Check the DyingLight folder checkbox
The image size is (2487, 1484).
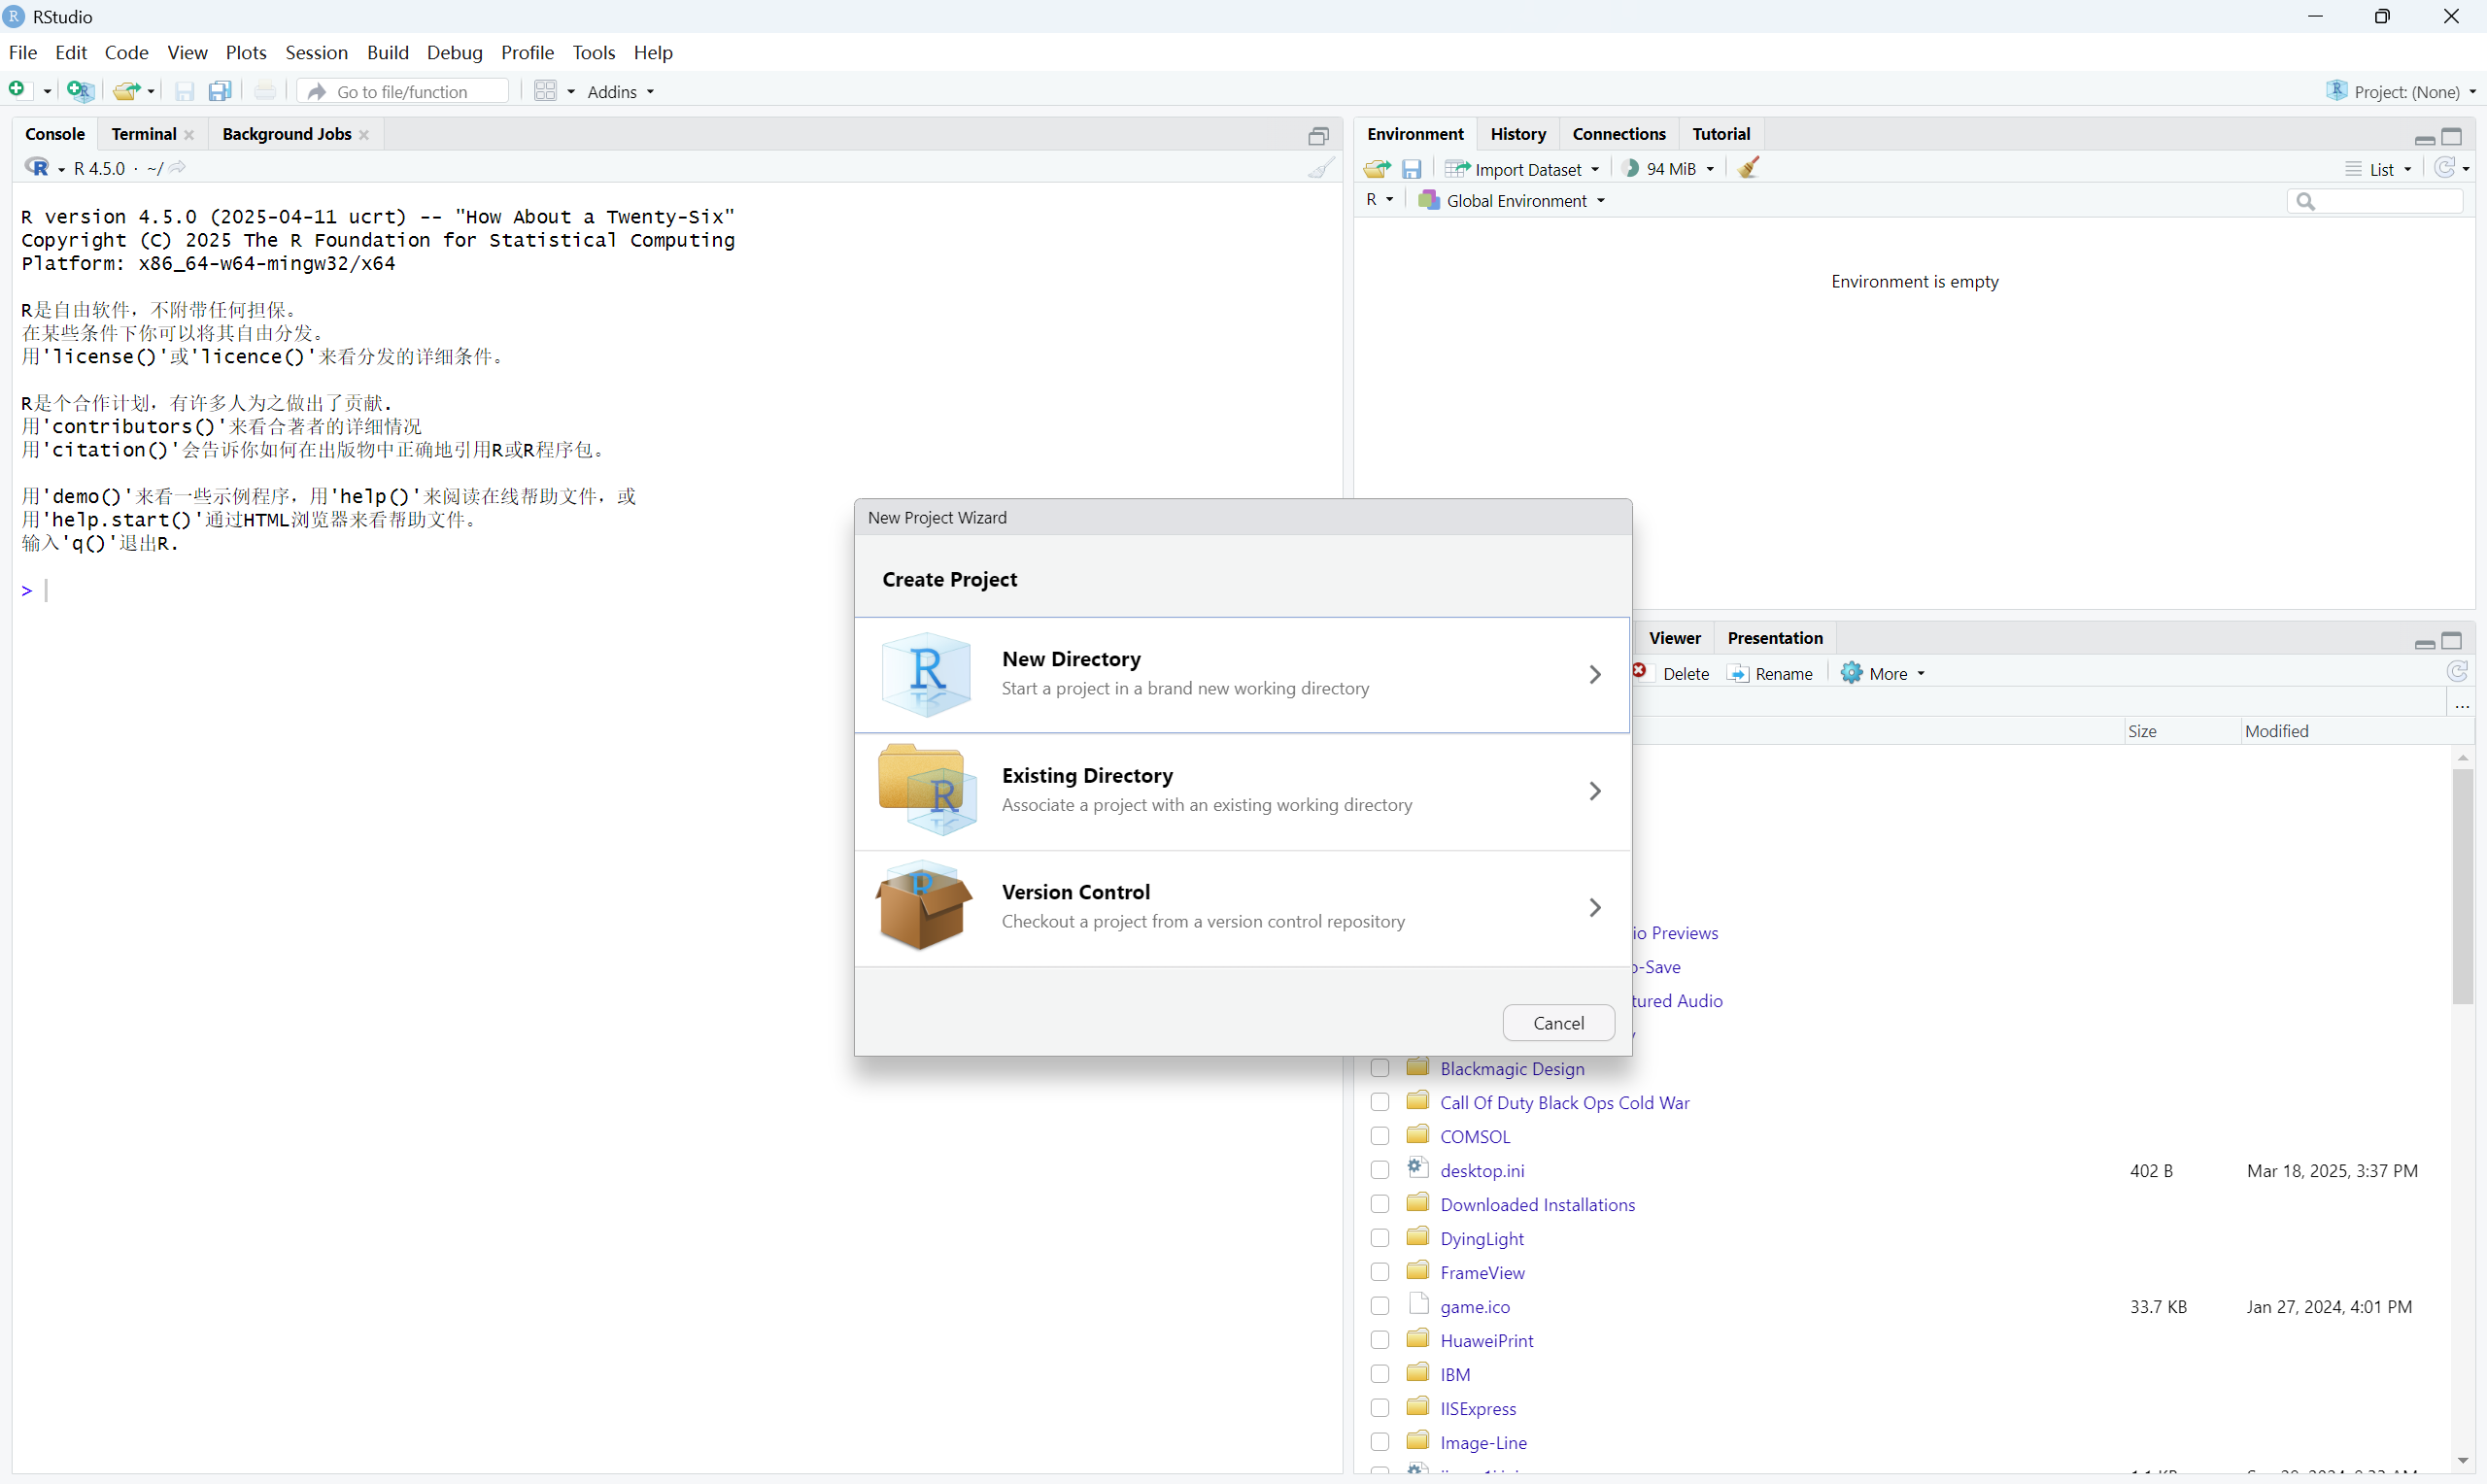(1380, 1238)
